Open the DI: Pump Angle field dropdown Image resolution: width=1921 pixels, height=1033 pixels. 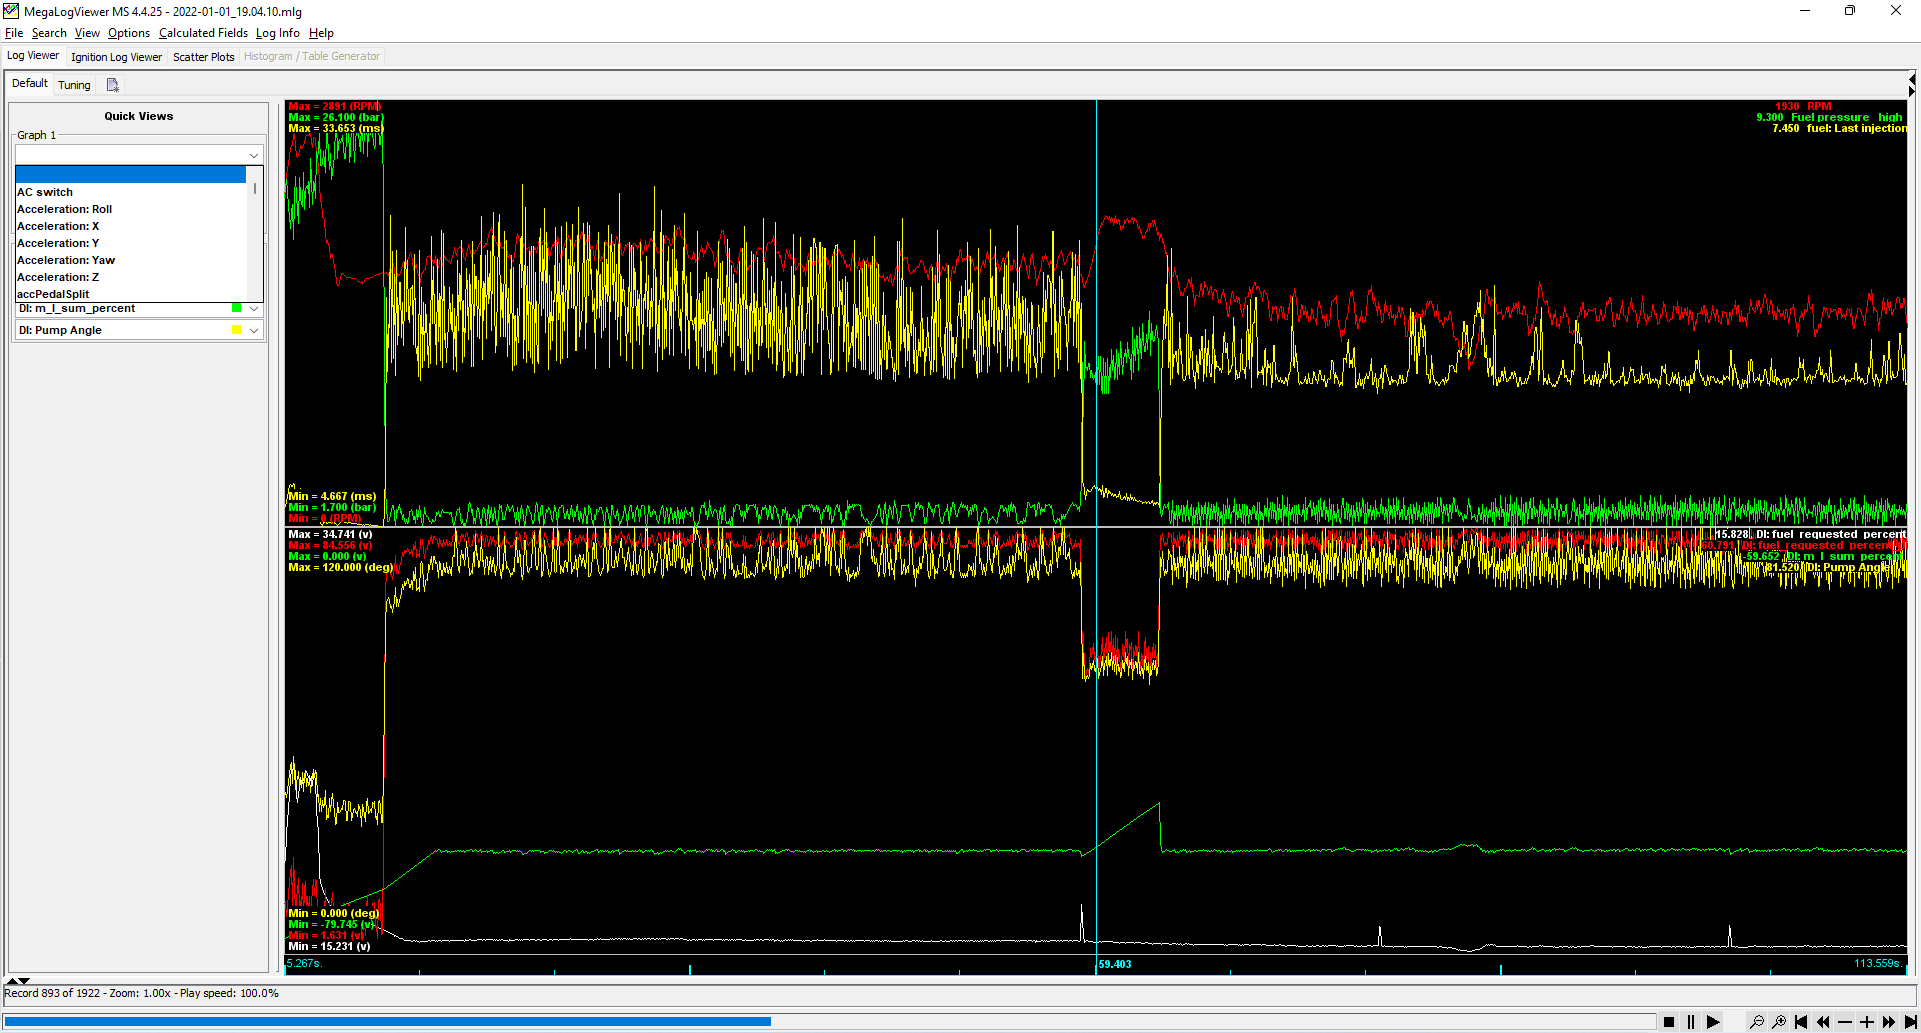(x=254, y=330)
